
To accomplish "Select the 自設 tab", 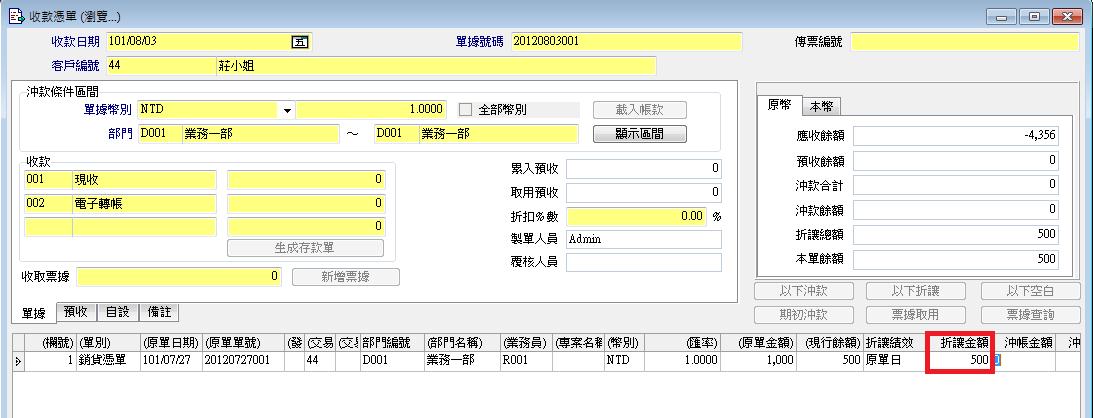I will point(117,312).
